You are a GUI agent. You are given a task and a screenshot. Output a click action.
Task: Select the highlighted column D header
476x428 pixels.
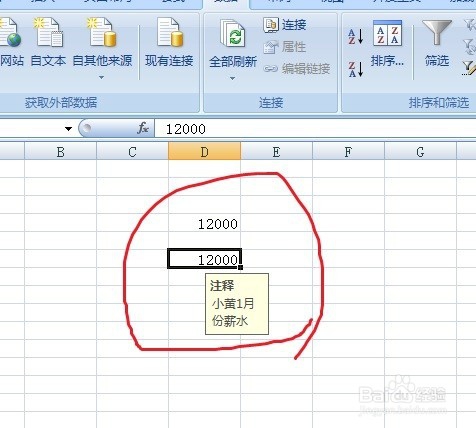(x=204, y=152)
